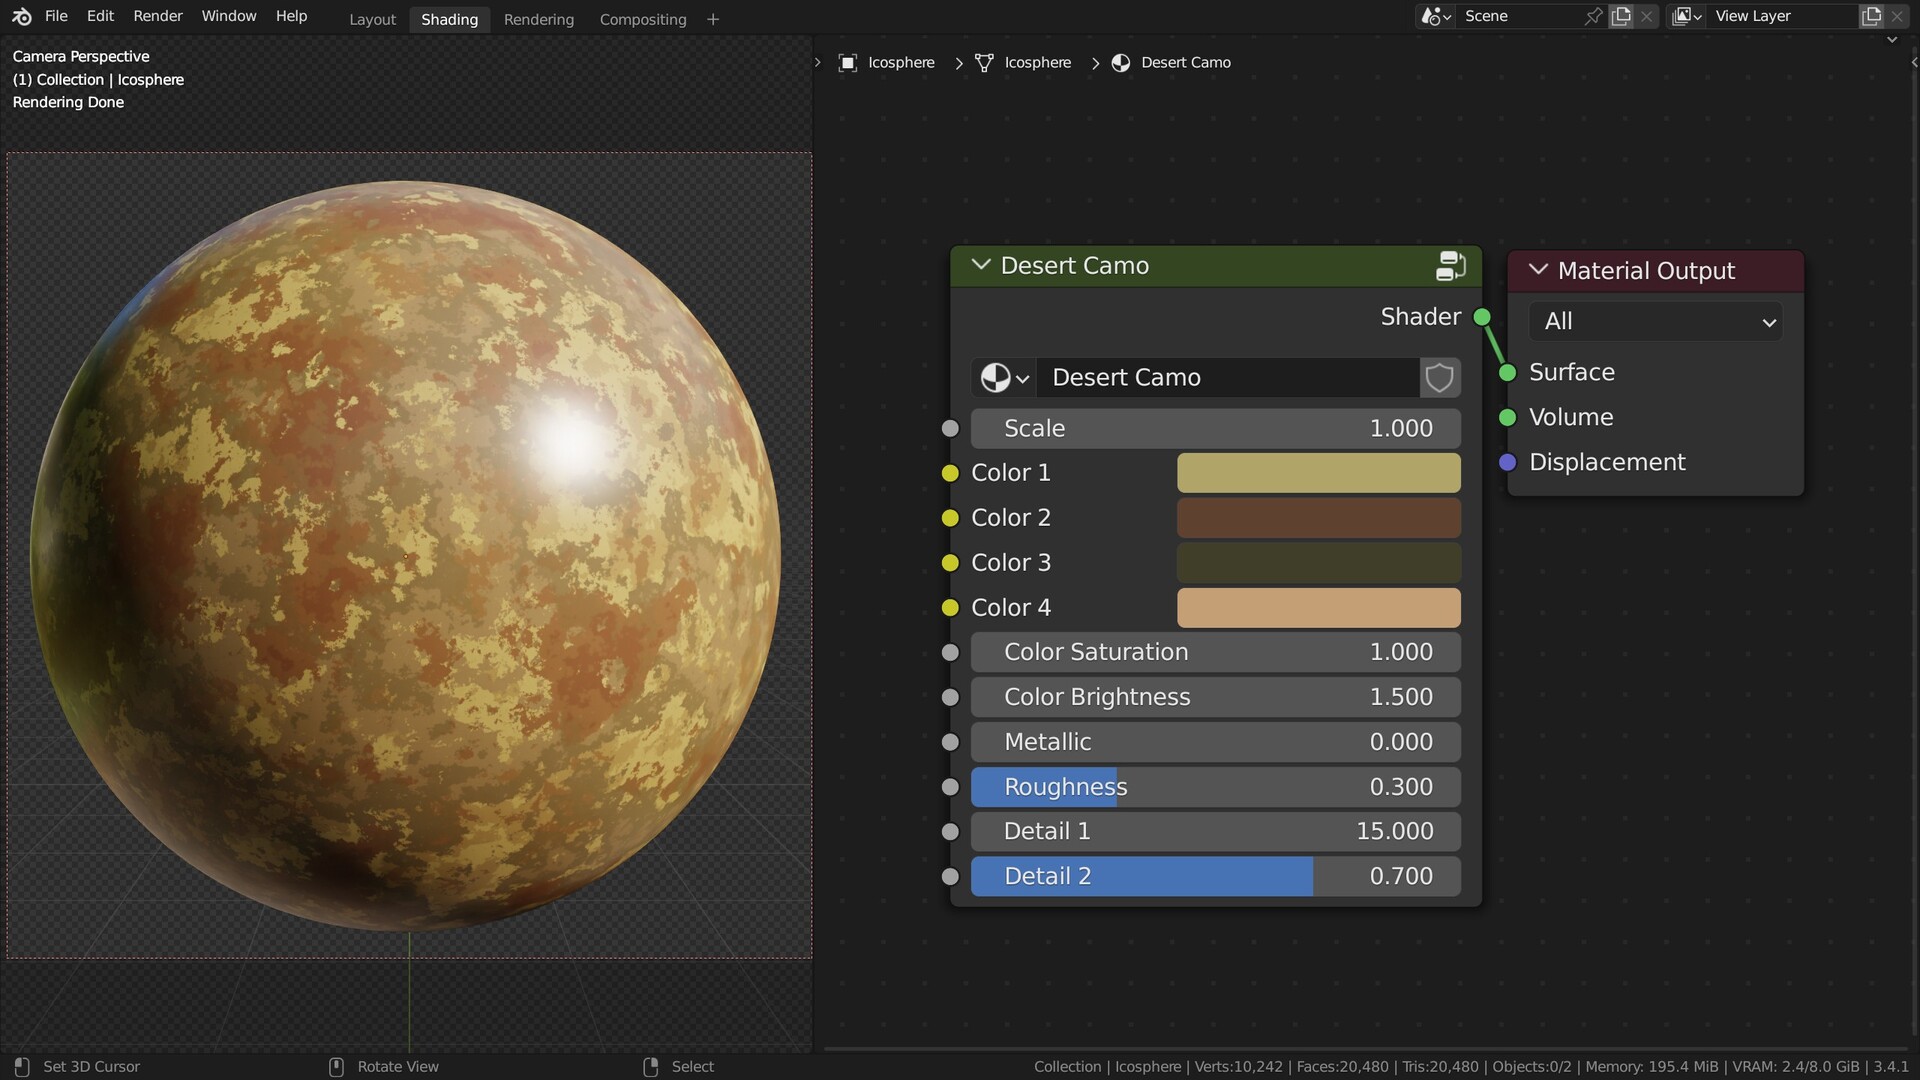The height and width of the screenshot is (1080, 1920).
Task: Click the Blender logo icon in the top-left corner
Action: 22,16
